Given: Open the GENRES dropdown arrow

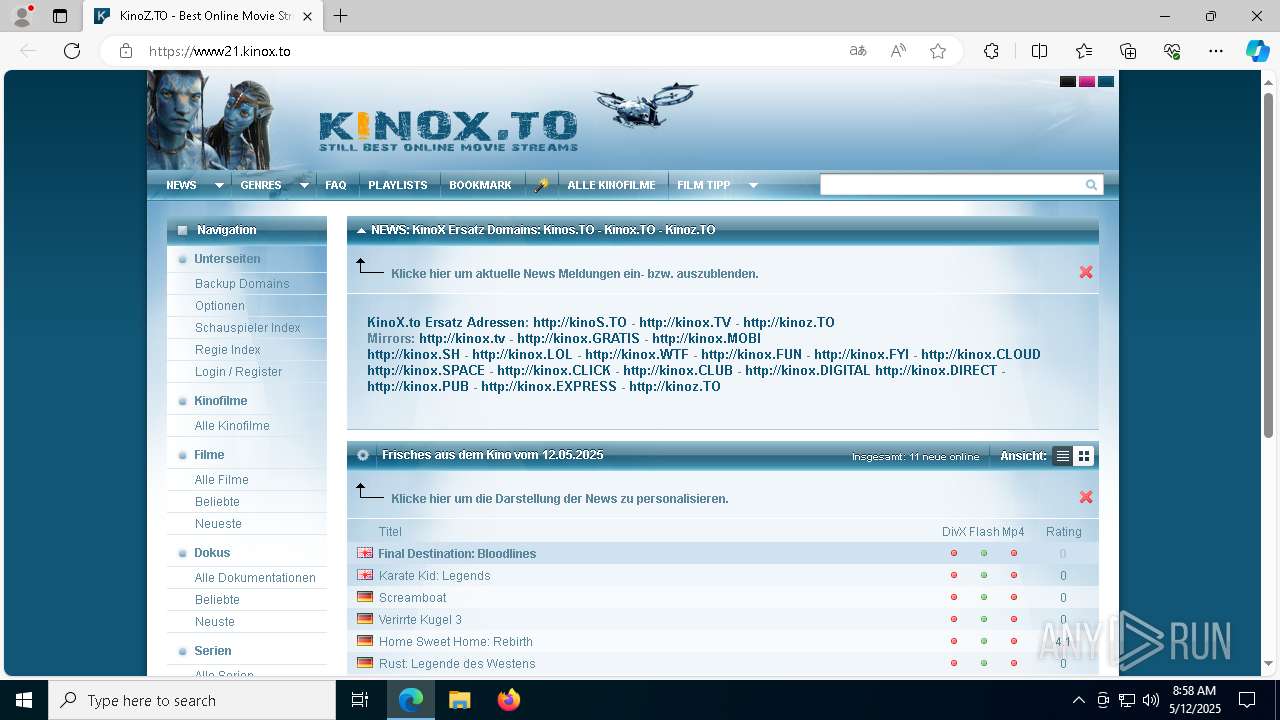Looking at the screenshot, I should click(304, 185).
